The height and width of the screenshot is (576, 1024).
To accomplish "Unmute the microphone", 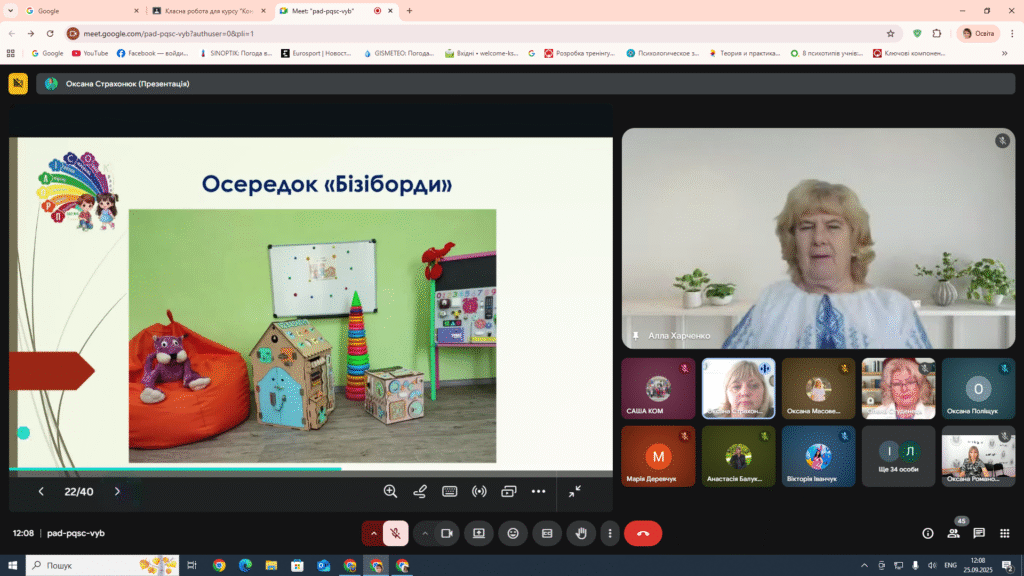I will point(395,534).
